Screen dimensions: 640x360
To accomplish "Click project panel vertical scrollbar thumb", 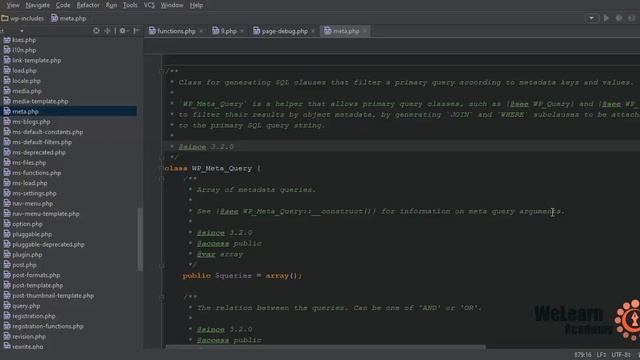I will click(140, 239).
